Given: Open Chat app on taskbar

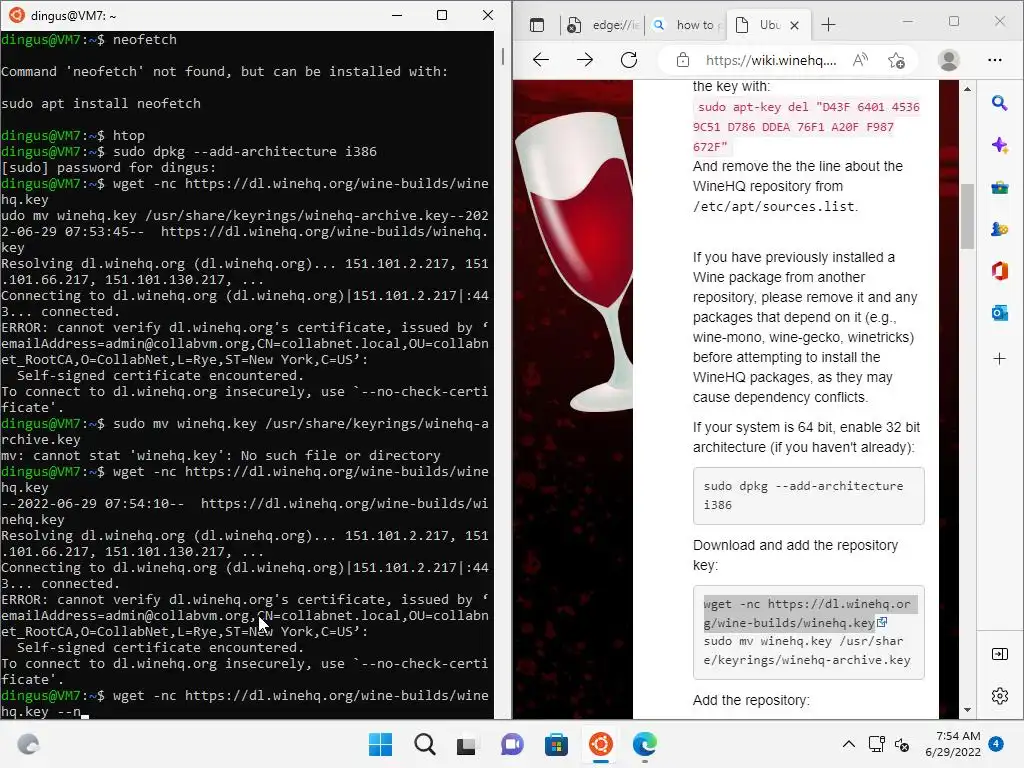Looking at the screenshot, I should pyautogui.click(x=512, y=744).
